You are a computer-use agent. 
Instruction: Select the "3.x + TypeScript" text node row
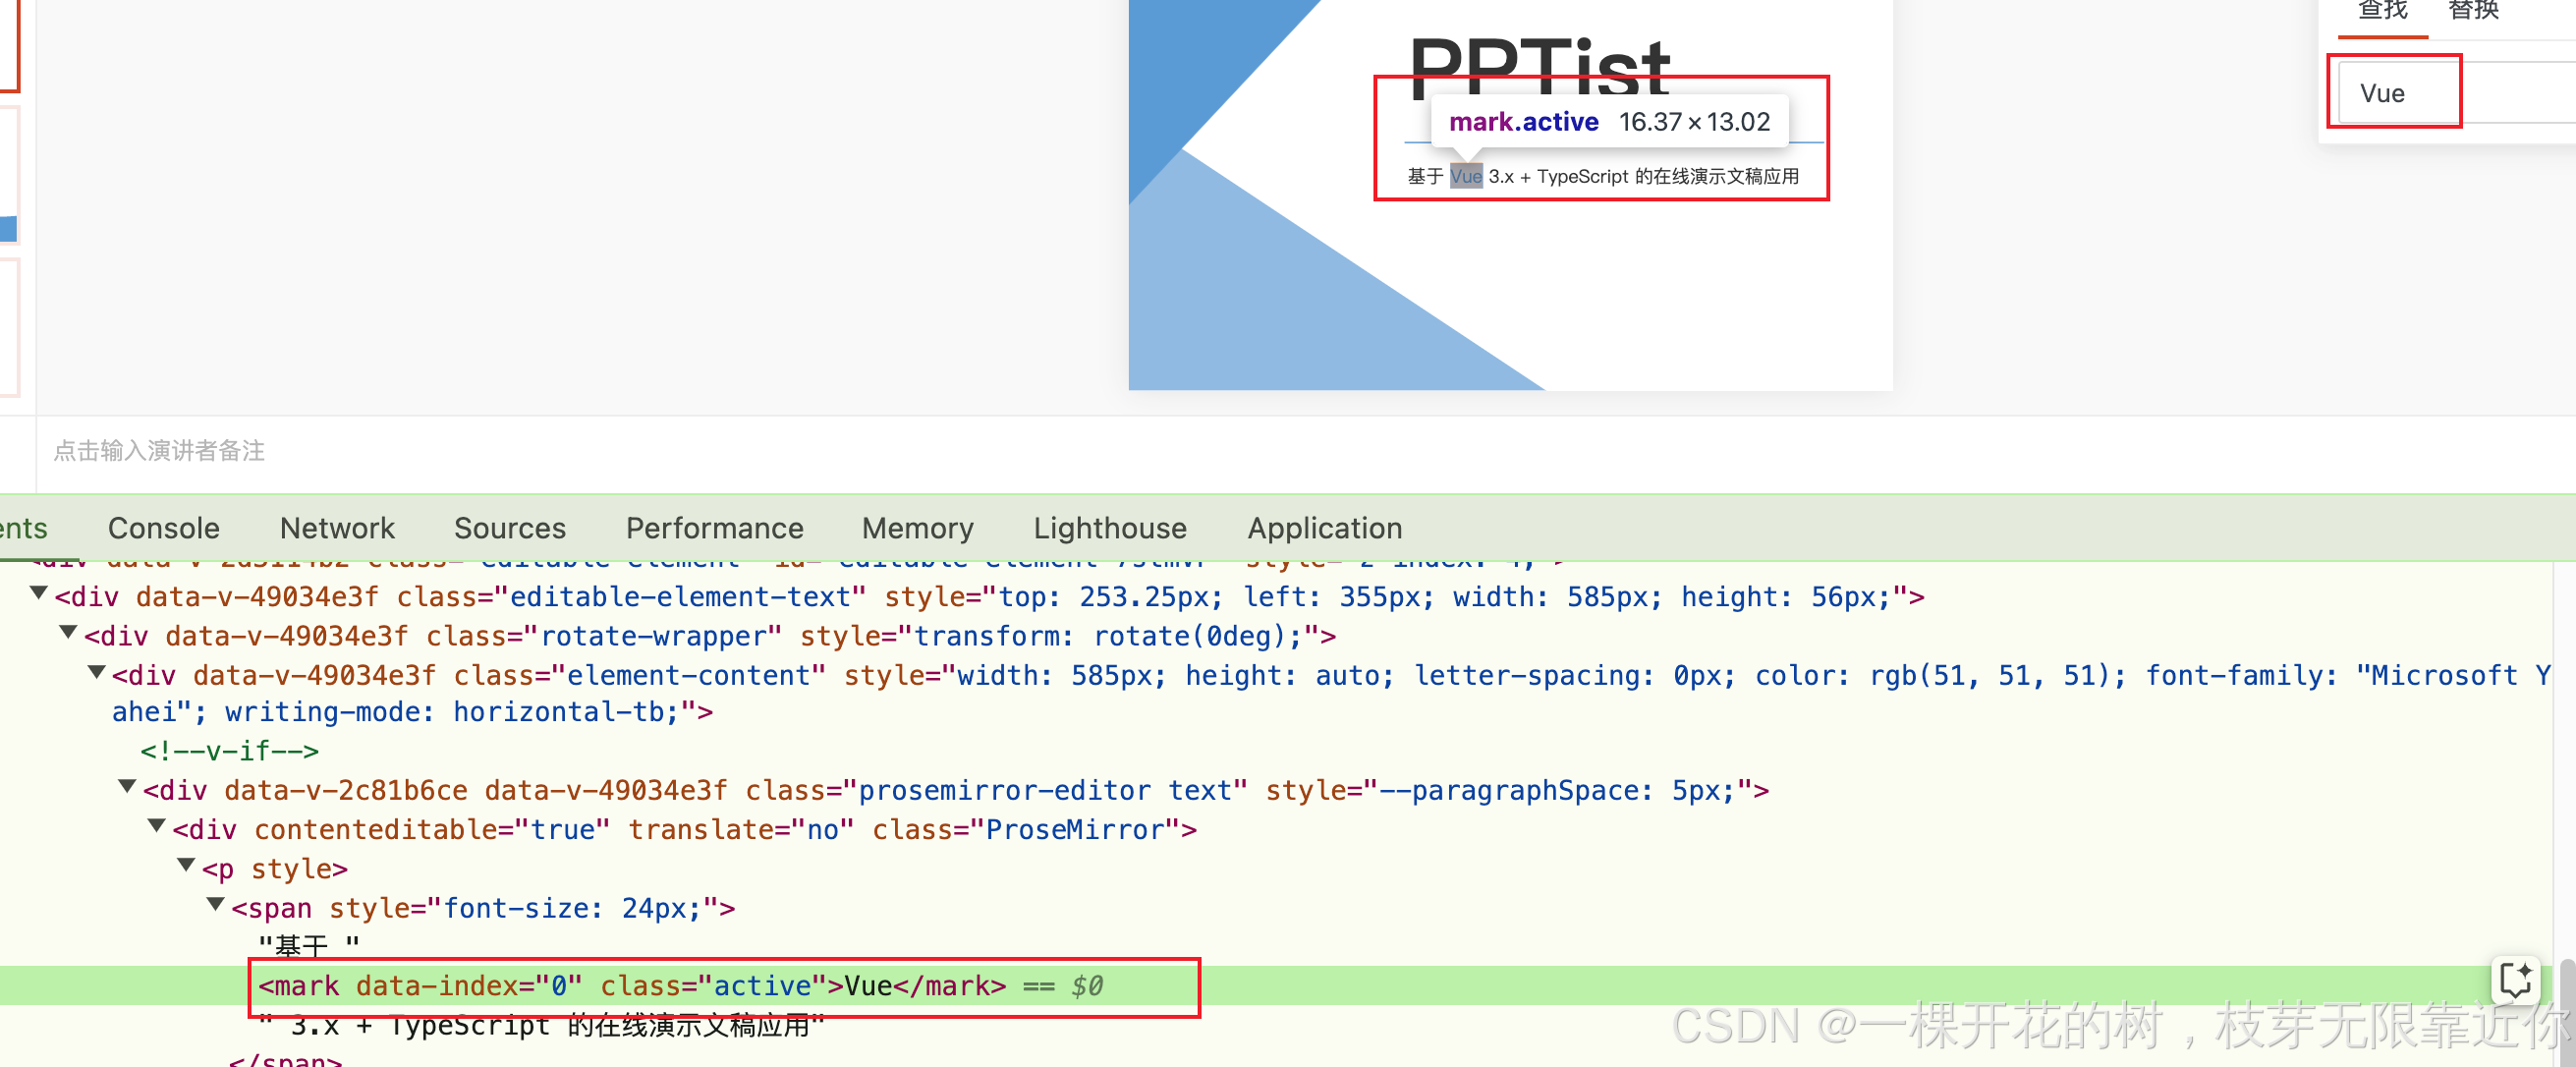point(541,1025)
